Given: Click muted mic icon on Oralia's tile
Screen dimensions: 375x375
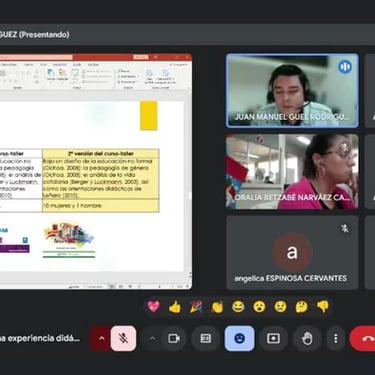Looking at the screenshot, I should coord(345,148).
